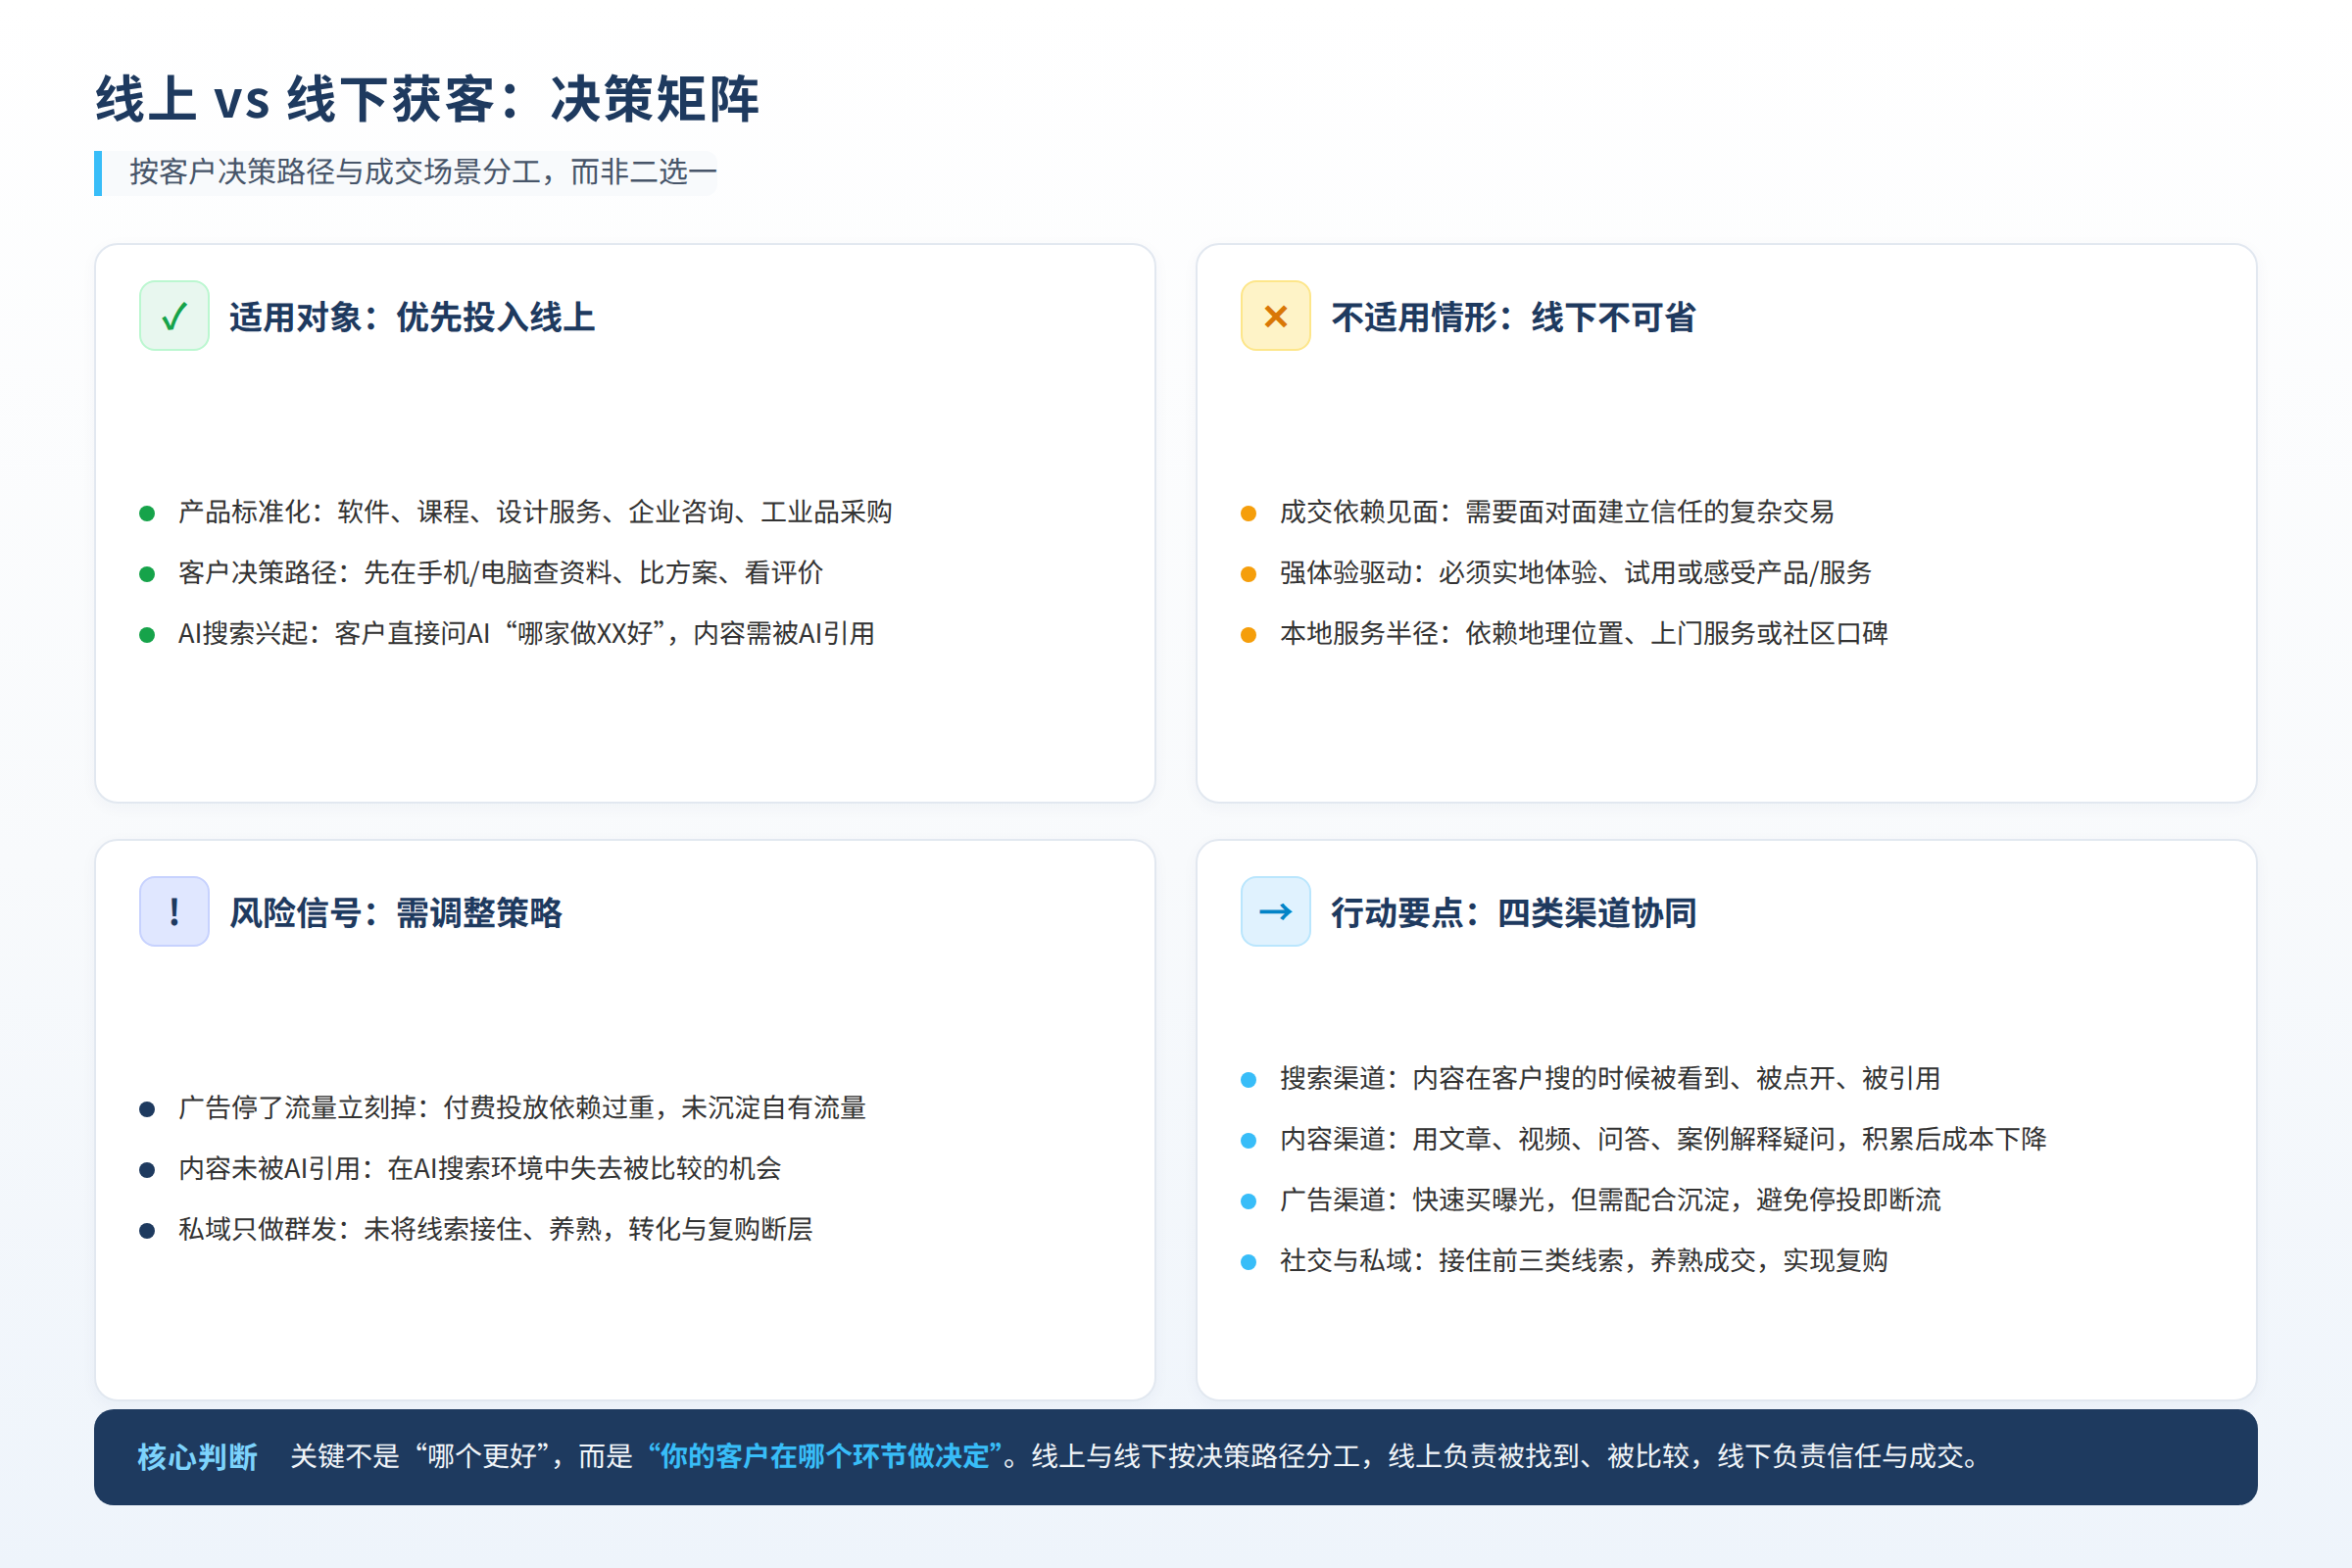Click footer sentence 线上与线下按决策路径分工
Screen dimensions: 2352x1568
1196,1457
